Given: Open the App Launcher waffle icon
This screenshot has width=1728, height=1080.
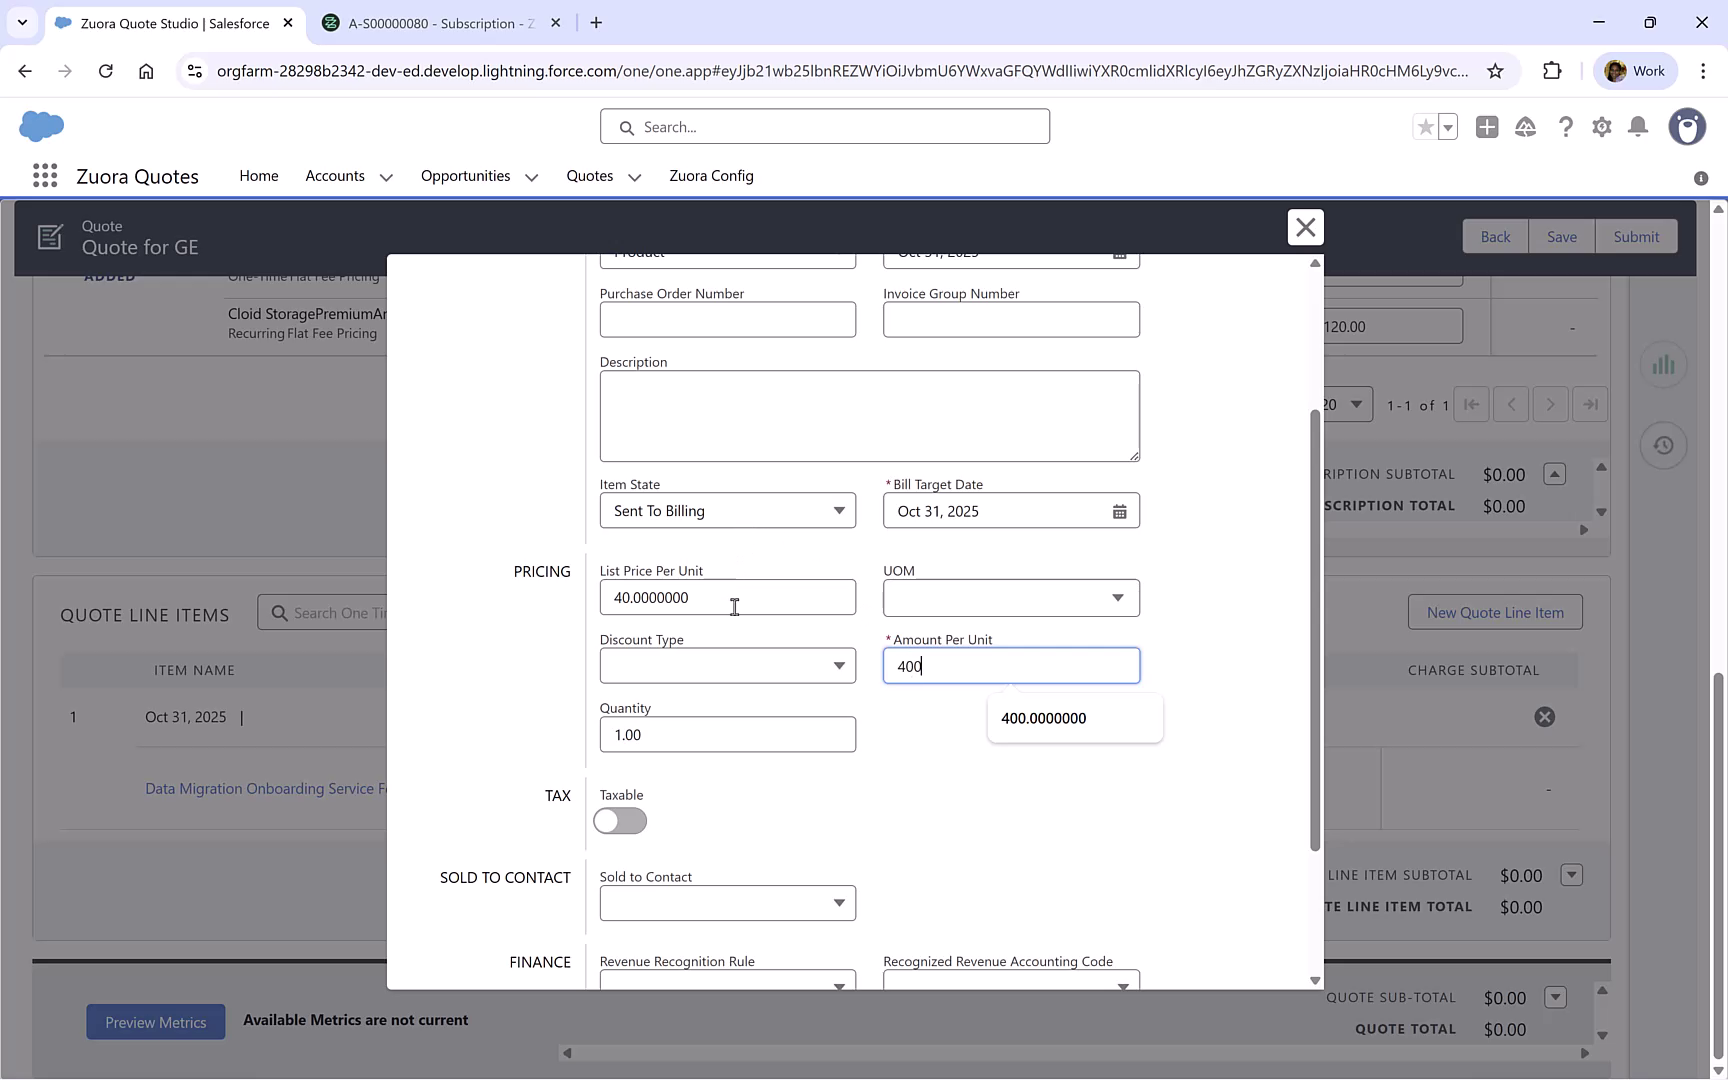Looking at the screenshot, I should pos(45,175).
